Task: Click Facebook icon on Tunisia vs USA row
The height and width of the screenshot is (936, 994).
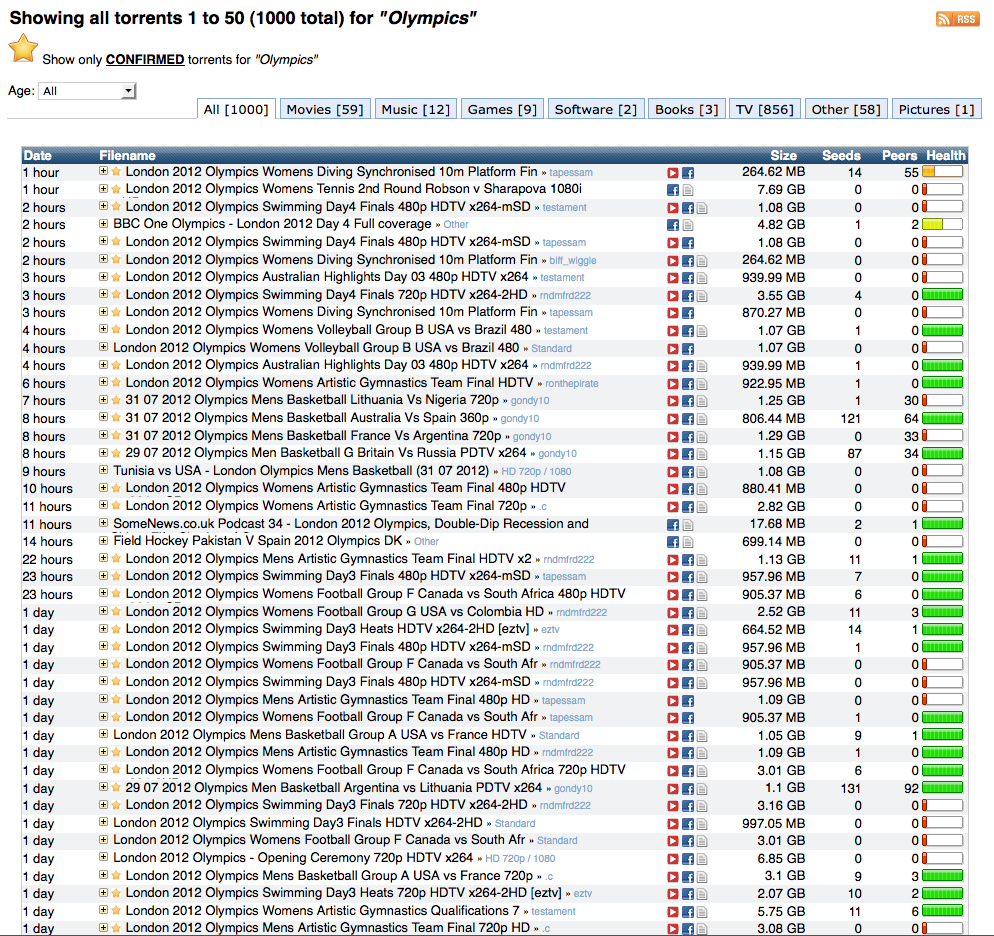Action: 688,471
